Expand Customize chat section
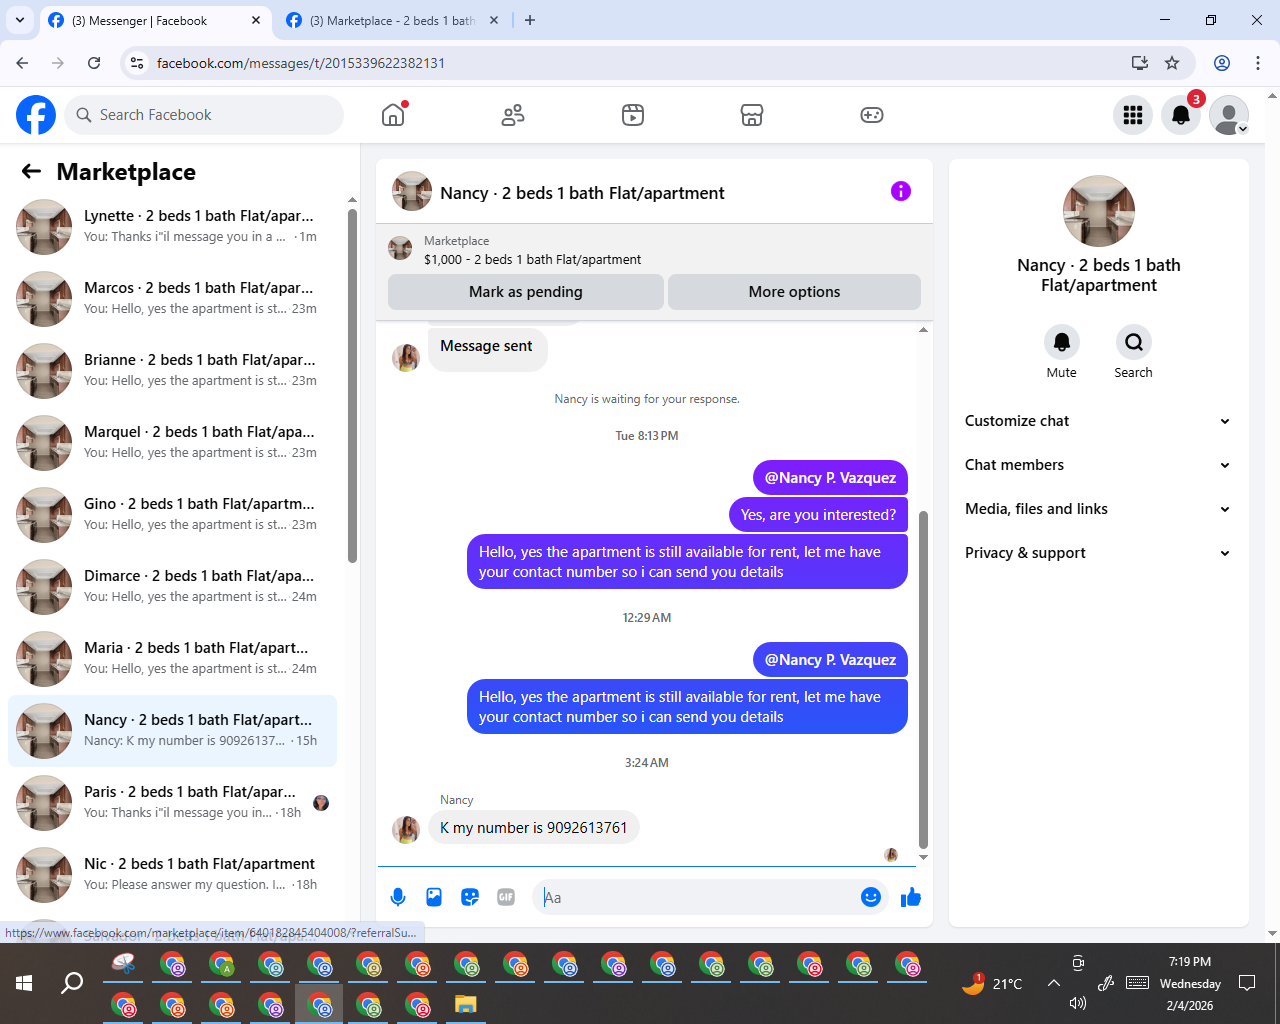Screen dimensions: 1280x1024 pyautogui.click(x=1098, y=421)
